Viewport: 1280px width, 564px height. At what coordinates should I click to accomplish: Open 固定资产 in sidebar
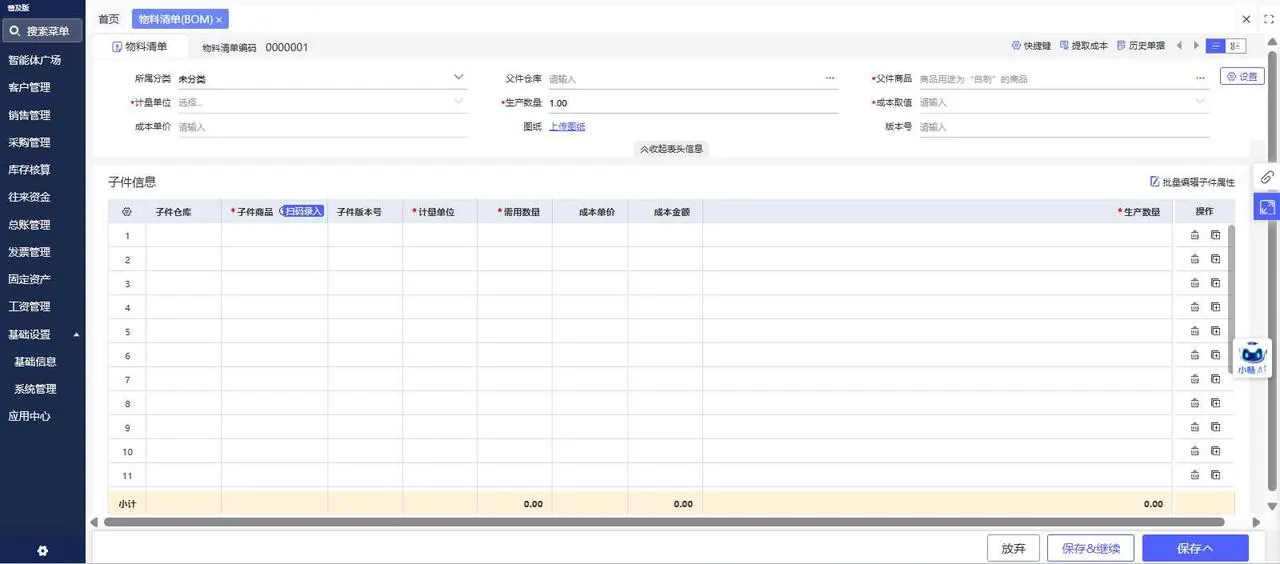click(x=29, y=279)
